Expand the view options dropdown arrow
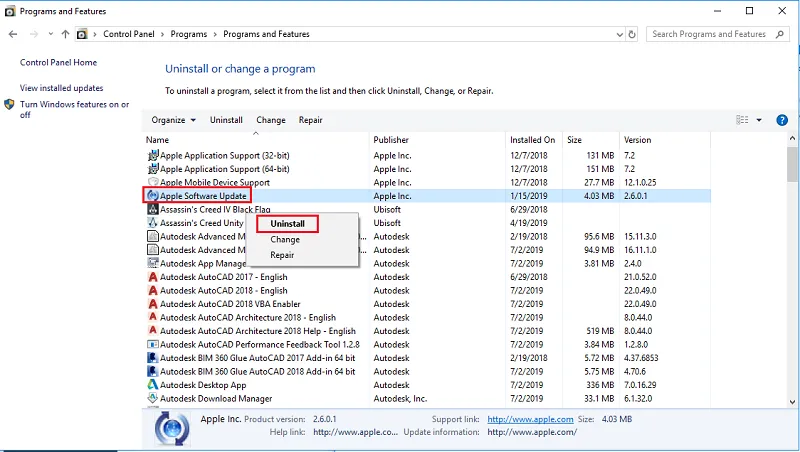The image size is (800, 452). 759,120
